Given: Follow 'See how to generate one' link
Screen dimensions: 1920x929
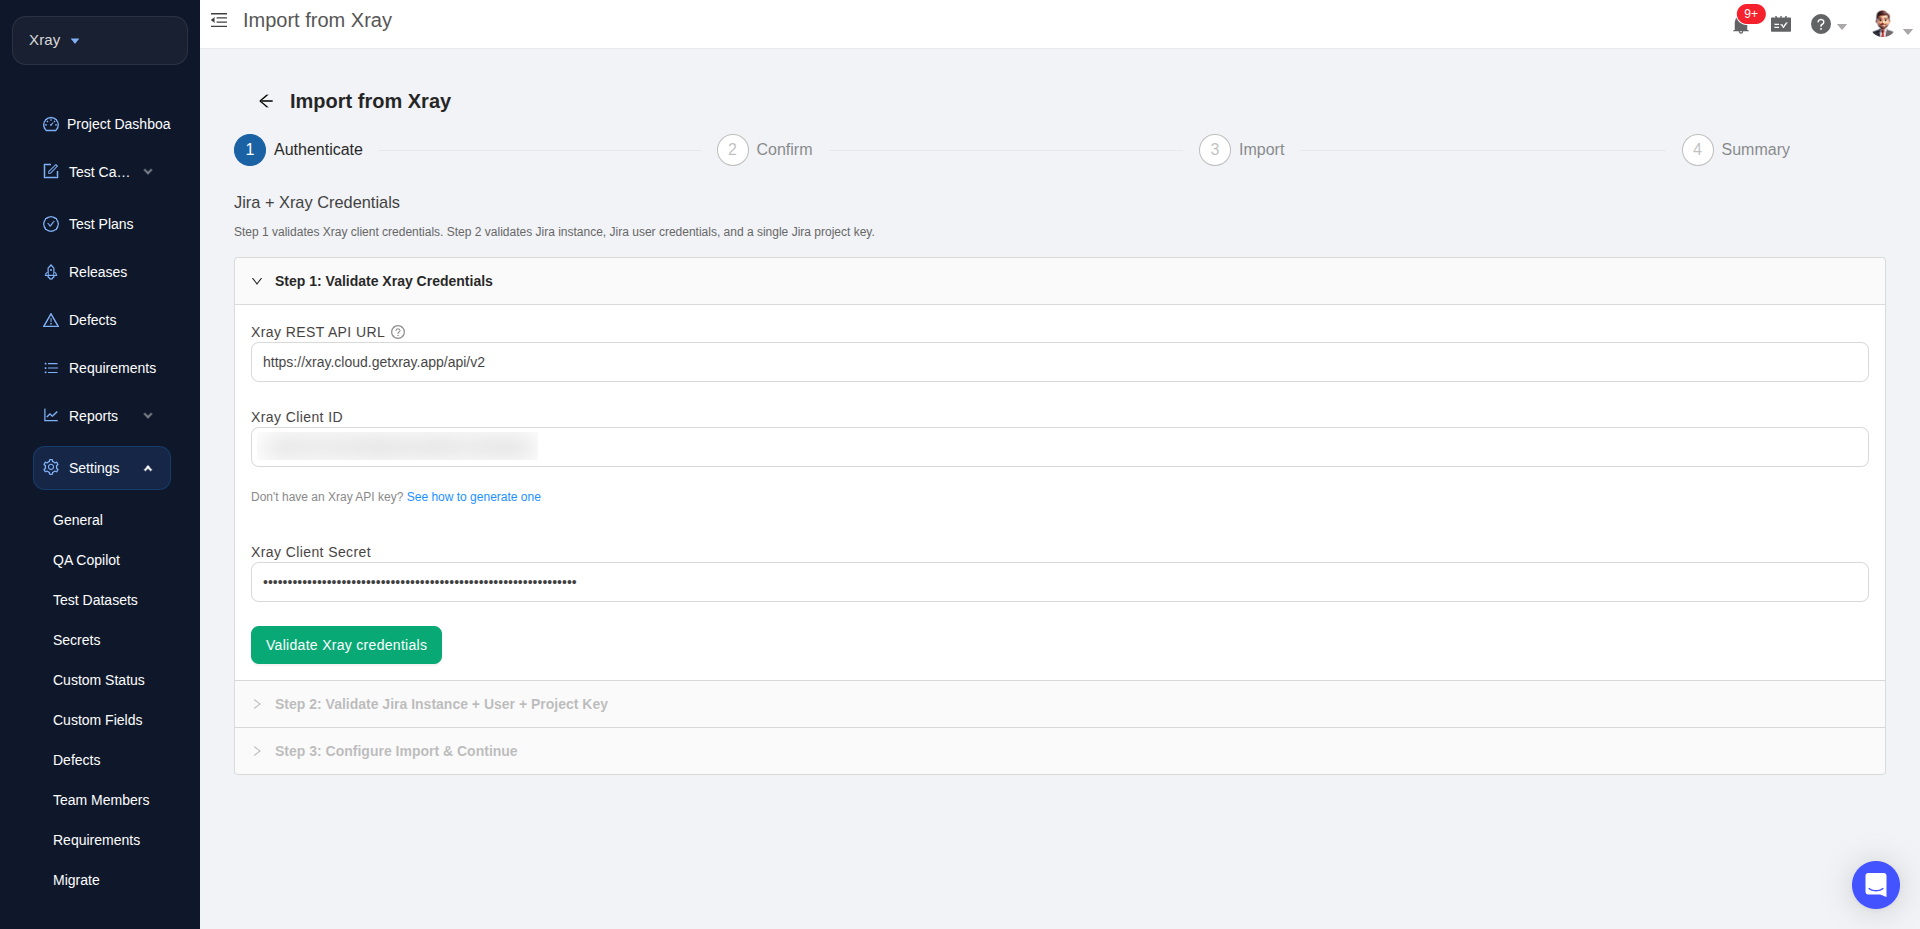Looking at the screenshot, I should [x=474, y=497].
